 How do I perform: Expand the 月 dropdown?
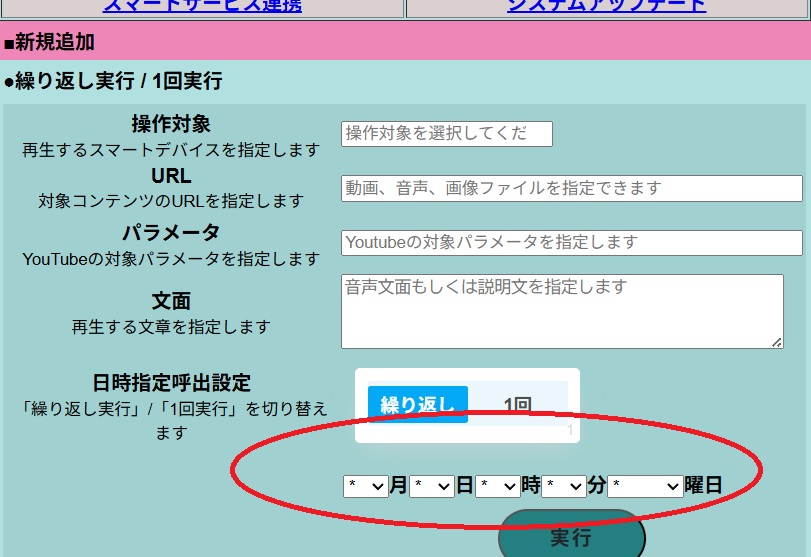(365, 486)
